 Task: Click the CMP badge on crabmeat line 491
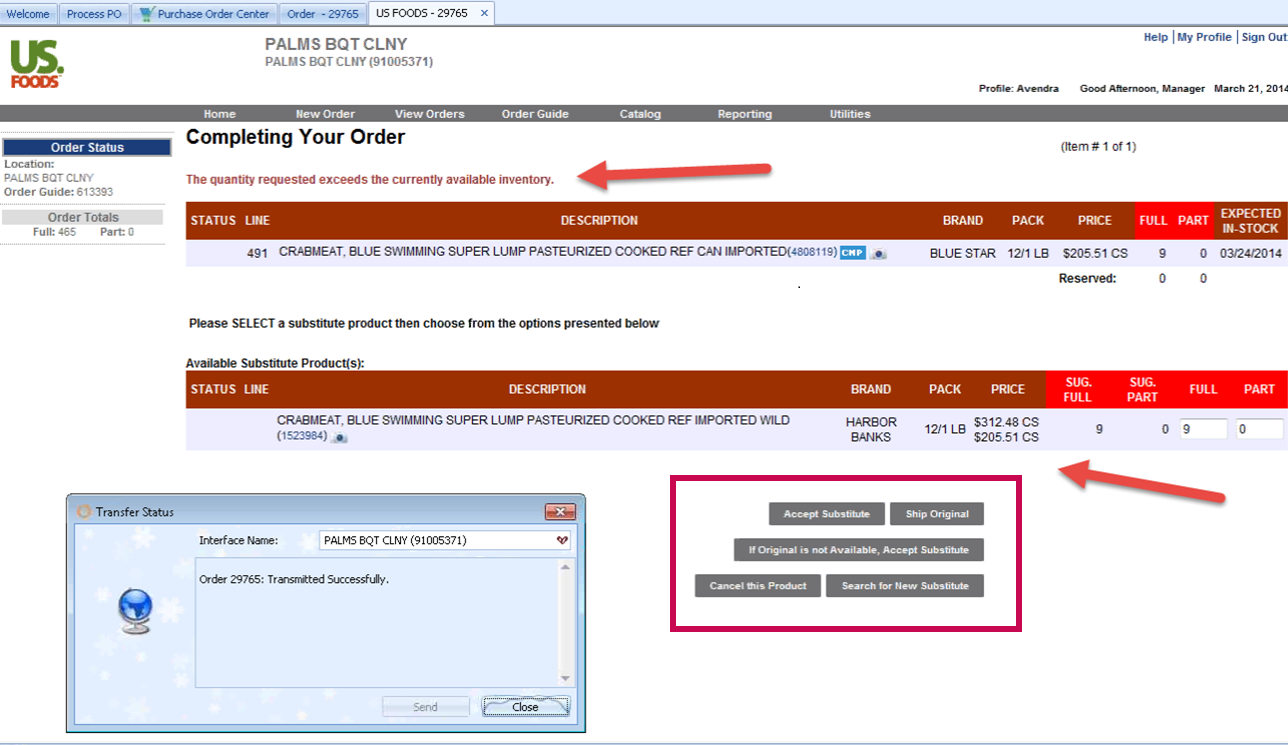(852, 253)
